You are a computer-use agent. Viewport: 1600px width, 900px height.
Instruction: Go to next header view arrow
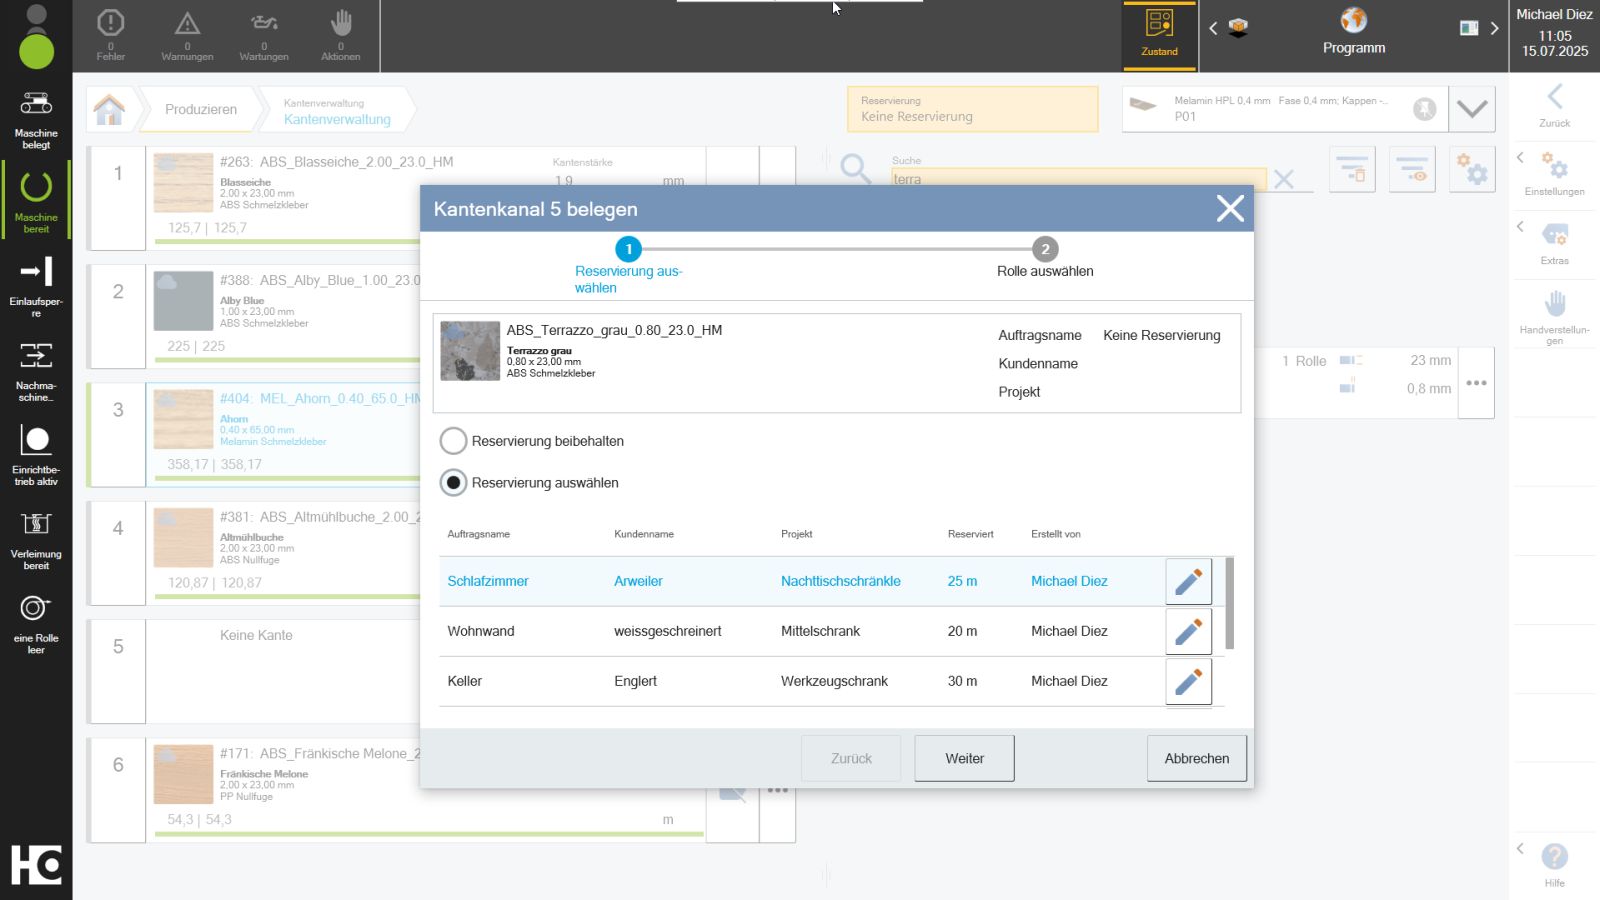(1494, 28)
